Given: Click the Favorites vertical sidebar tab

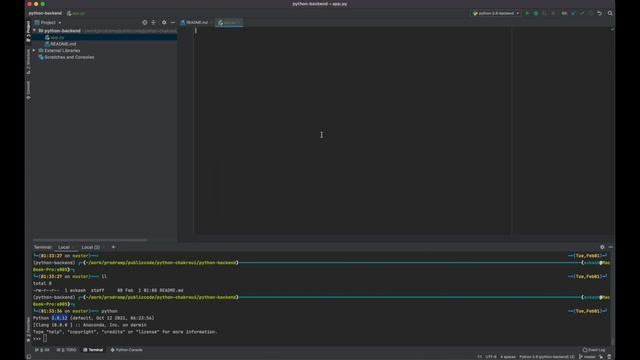Looking at the screenshot, I should (x=28, y=329).
